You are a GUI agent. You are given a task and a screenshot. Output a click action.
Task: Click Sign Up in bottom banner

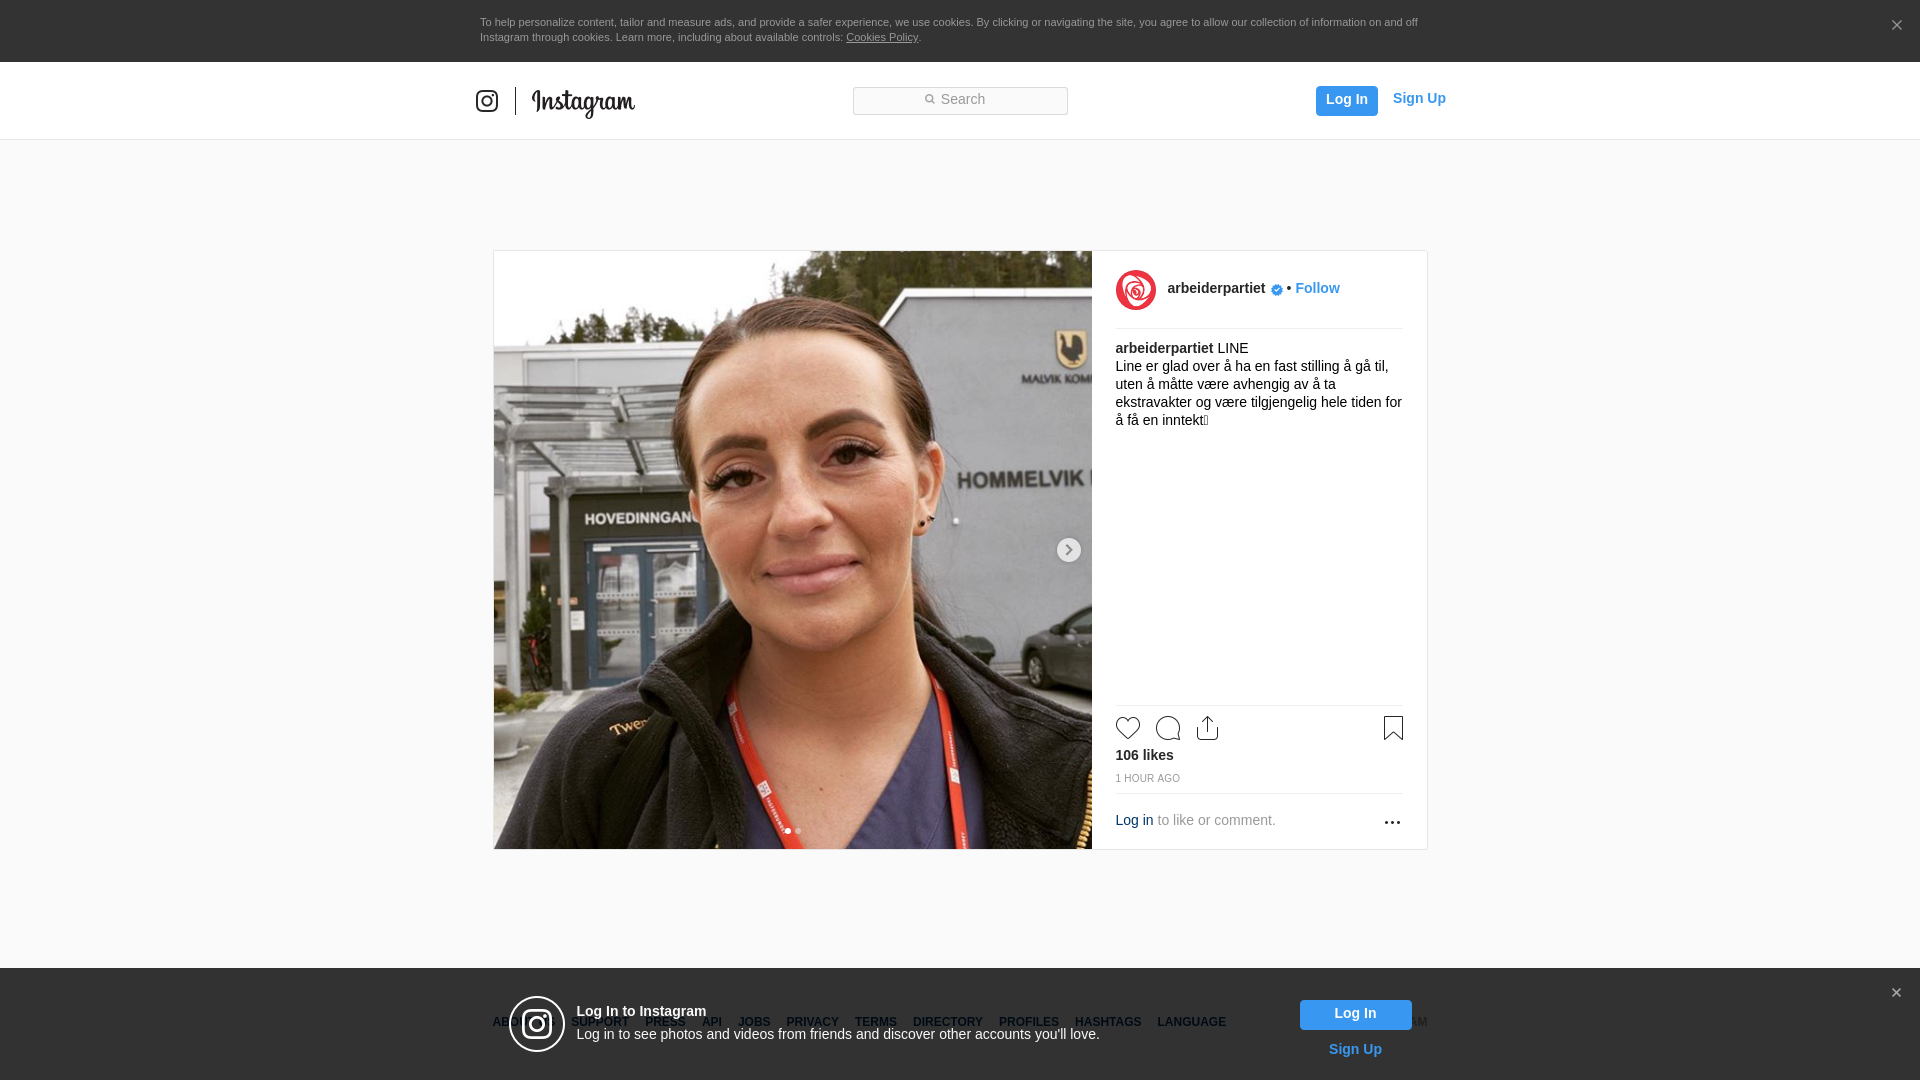pos(1355,1049)
